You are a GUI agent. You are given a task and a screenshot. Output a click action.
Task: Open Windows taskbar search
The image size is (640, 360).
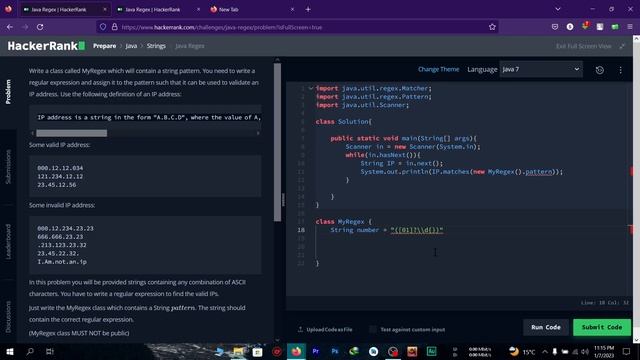[x=30, y=351]
